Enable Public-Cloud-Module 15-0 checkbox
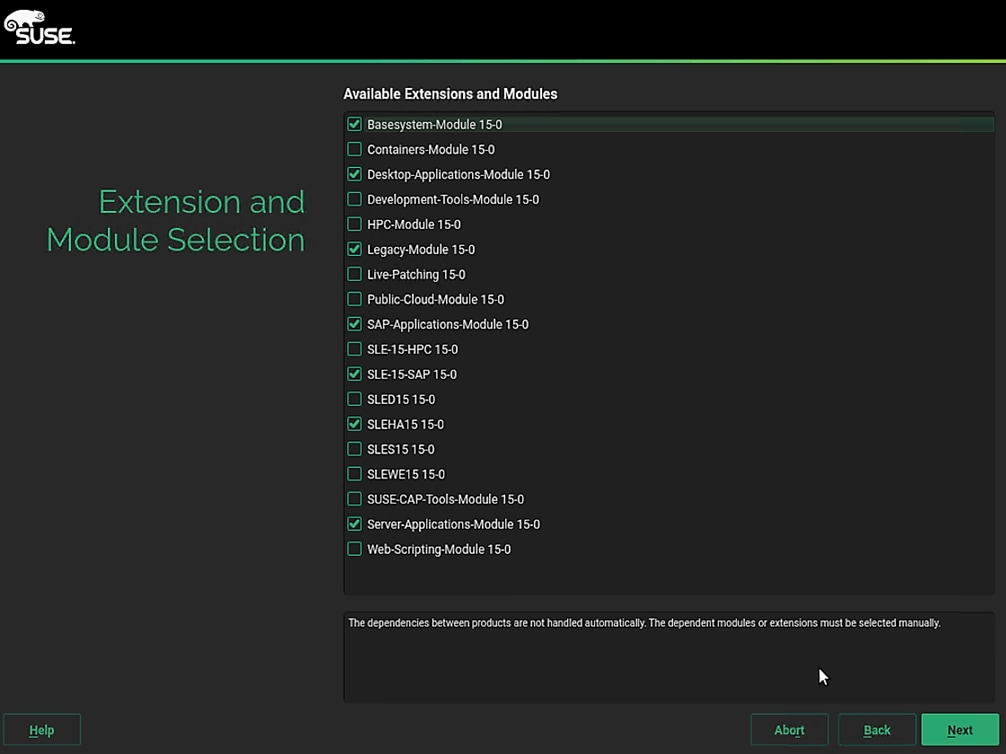Screen dimensions: 1006x754 (354, 299)
